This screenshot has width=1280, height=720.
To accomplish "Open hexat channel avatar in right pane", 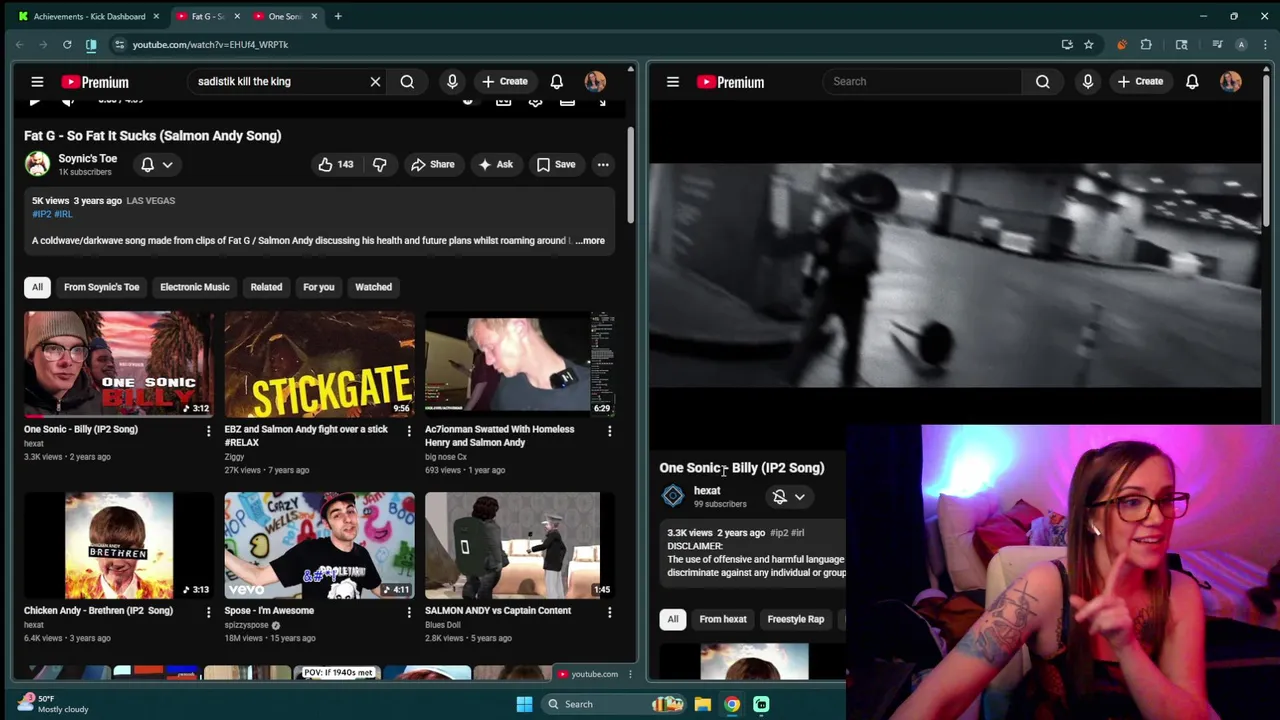I will (673, 496).
